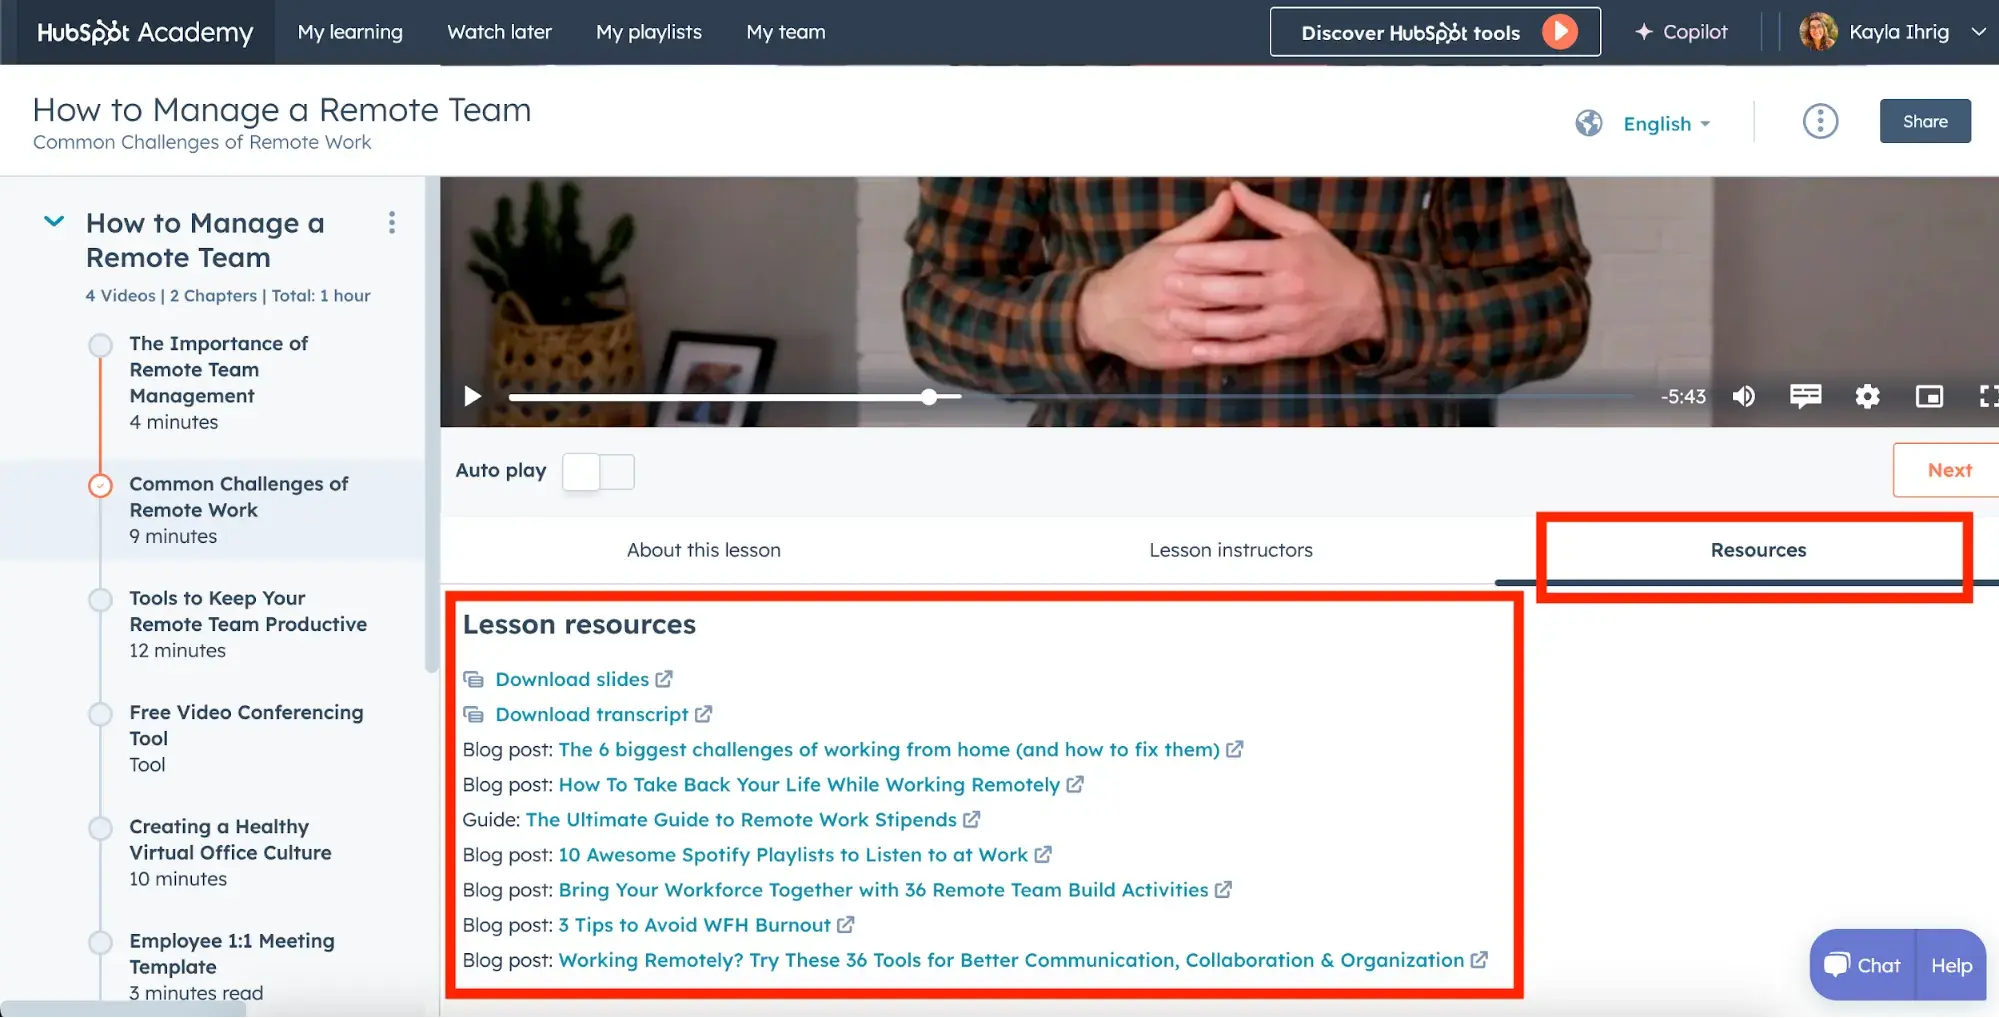This screenshot has width=1999, height=1018.
Task: Toggle the Auto play switch
Action: coord(598,471)
